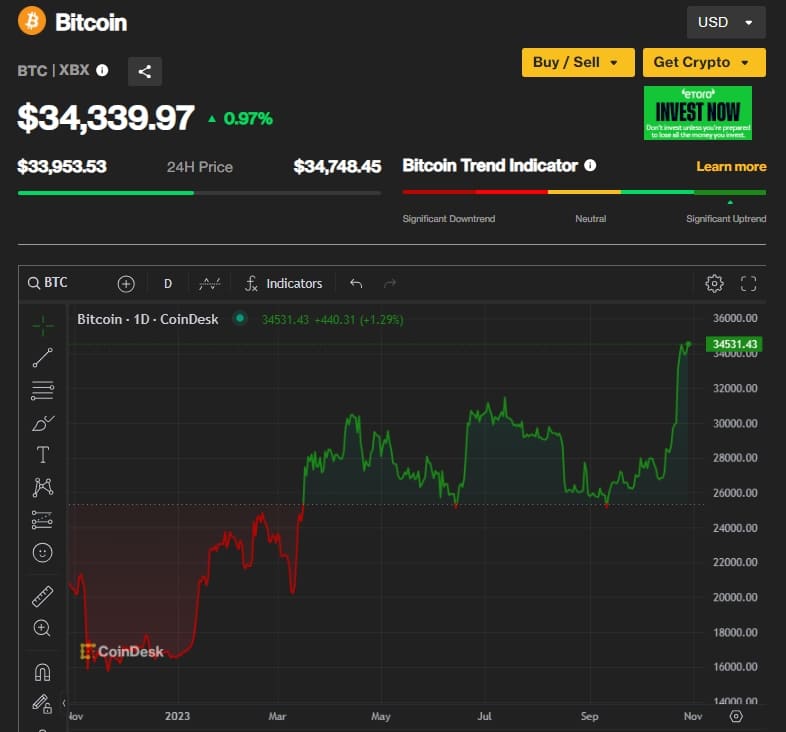Click the eToro Invest Now ad
This screenshot has width=786, height=732.
(697, 113)
